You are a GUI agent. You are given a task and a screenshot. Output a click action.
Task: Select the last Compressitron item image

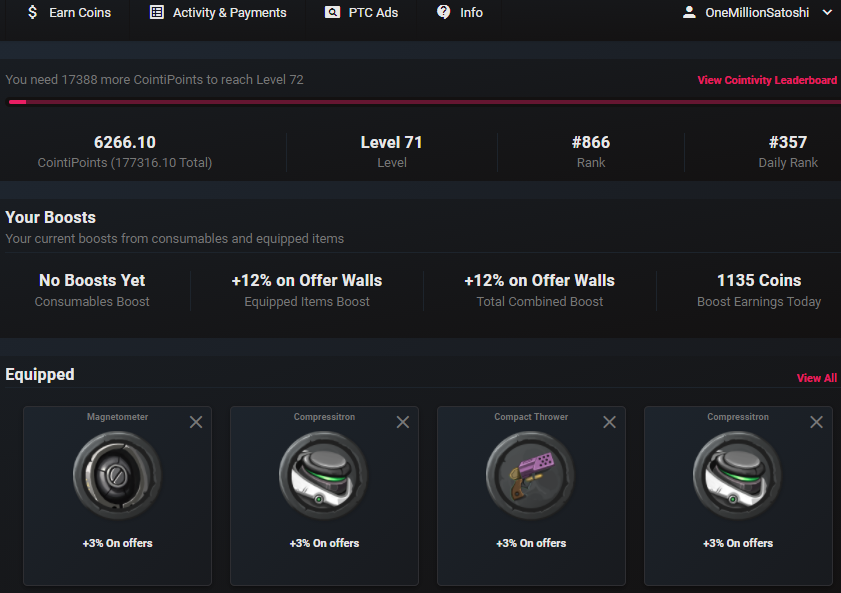(738, 475)
